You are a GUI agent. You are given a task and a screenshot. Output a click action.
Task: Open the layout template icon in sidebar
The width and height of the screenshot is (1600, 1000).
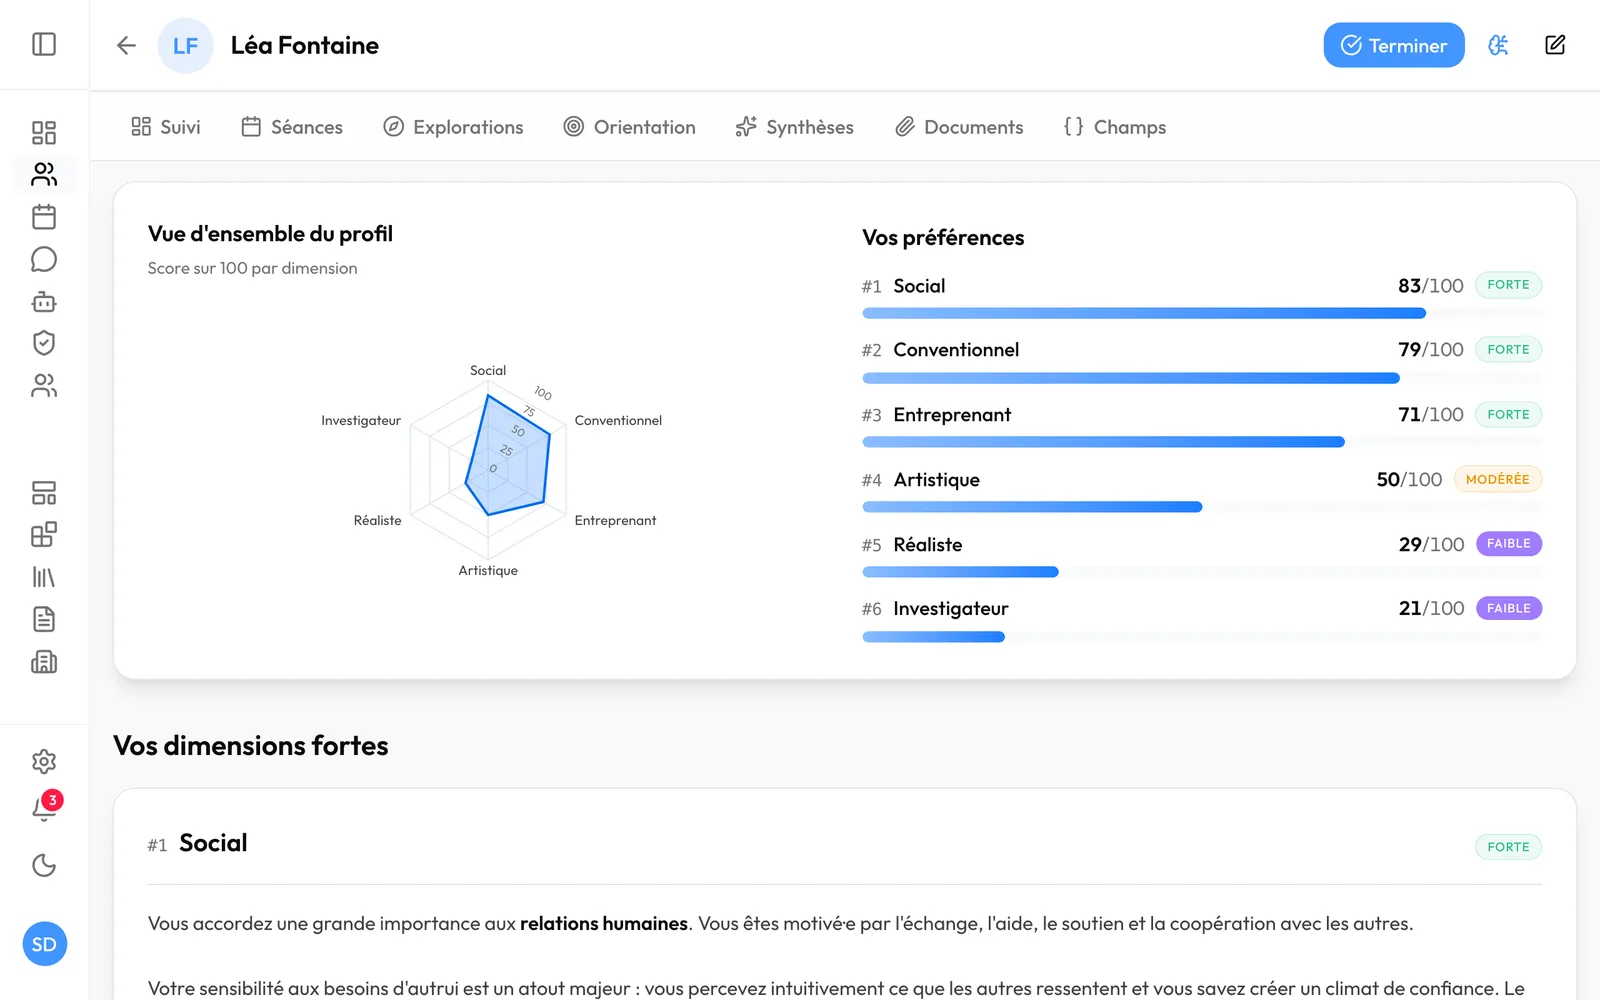click(x=44, y=493)
